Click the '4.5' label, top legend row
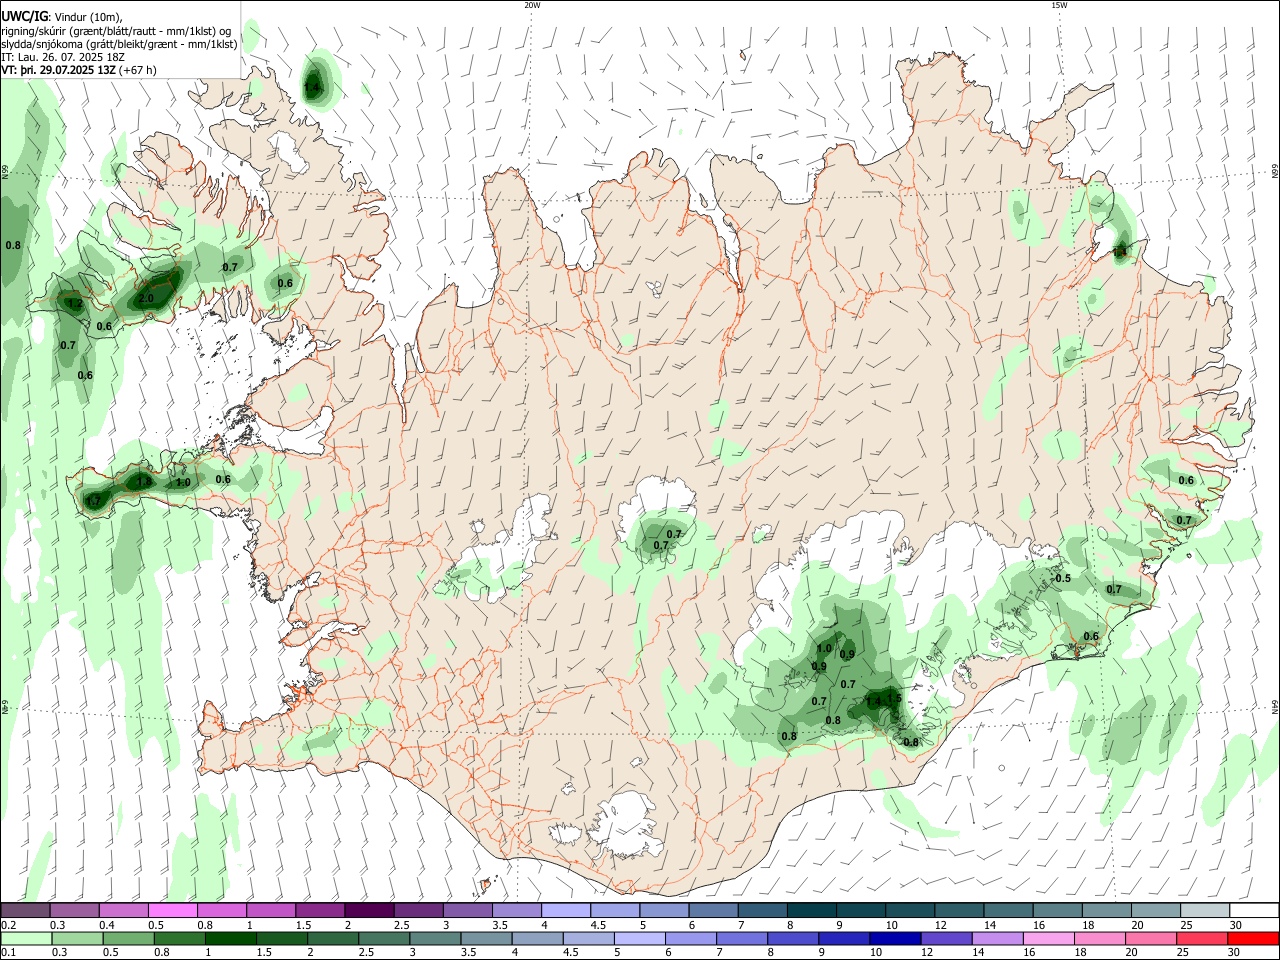1280x960 pixels. pos(598,925)
